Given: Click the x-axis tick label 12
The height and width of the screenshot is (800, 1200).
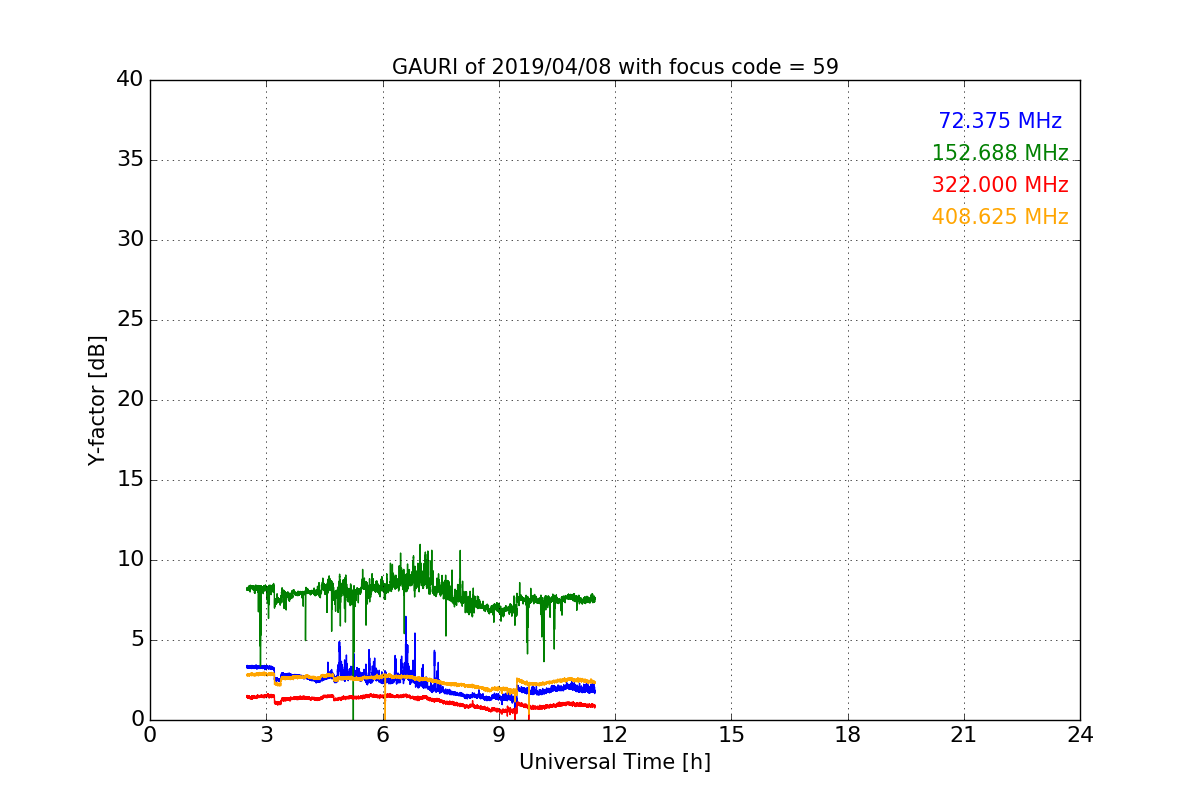Looking at the screenshot, I should 615,734.
